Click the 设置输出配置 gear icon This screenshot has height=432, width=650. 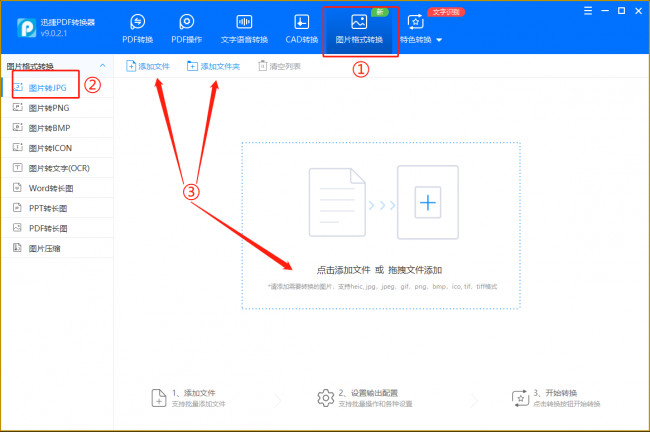point(326,398)
